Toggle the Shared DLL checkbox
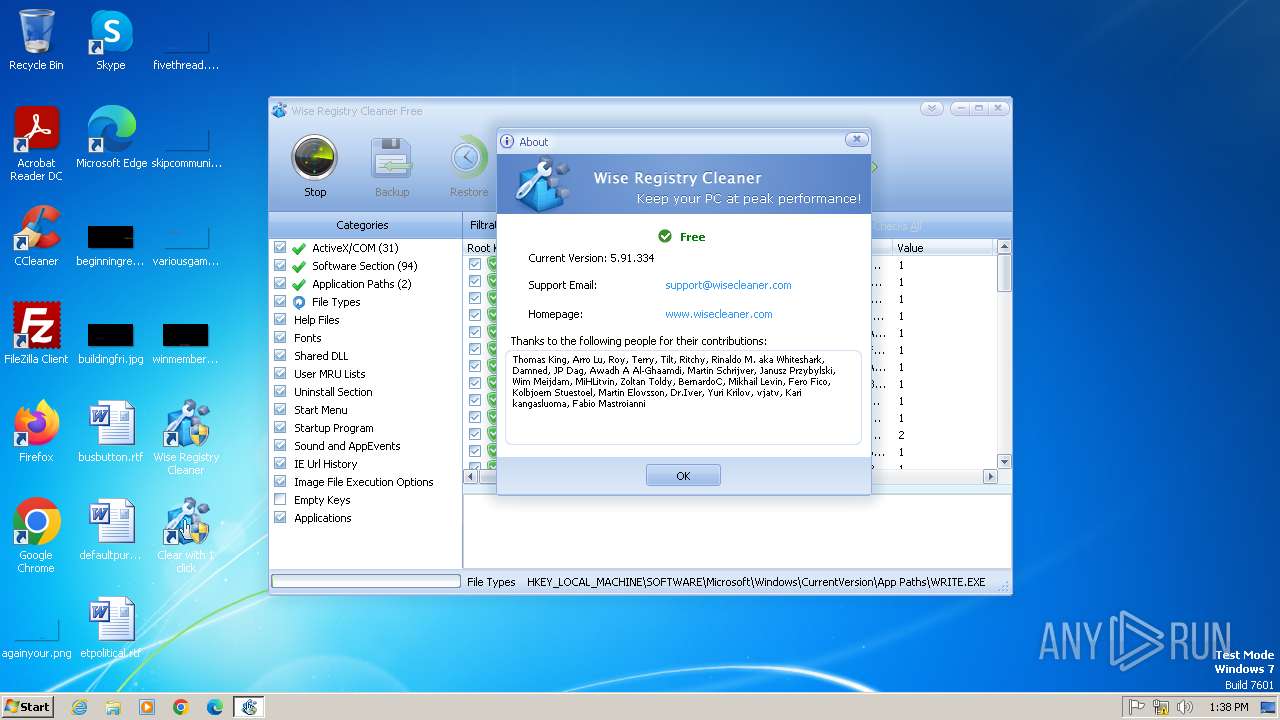Image resolution: width=1280 pixels, height=720 pixels. click(280, 356)
